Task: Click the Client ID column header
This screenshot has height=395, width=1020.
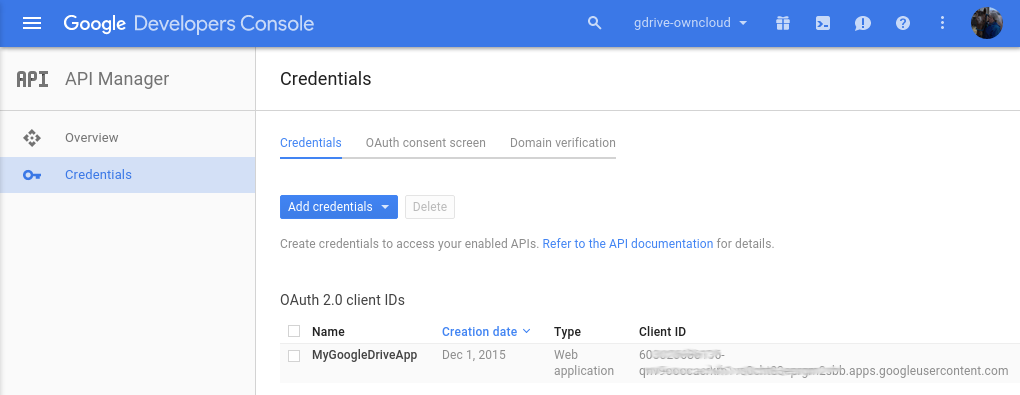Action: coord(662,332)
